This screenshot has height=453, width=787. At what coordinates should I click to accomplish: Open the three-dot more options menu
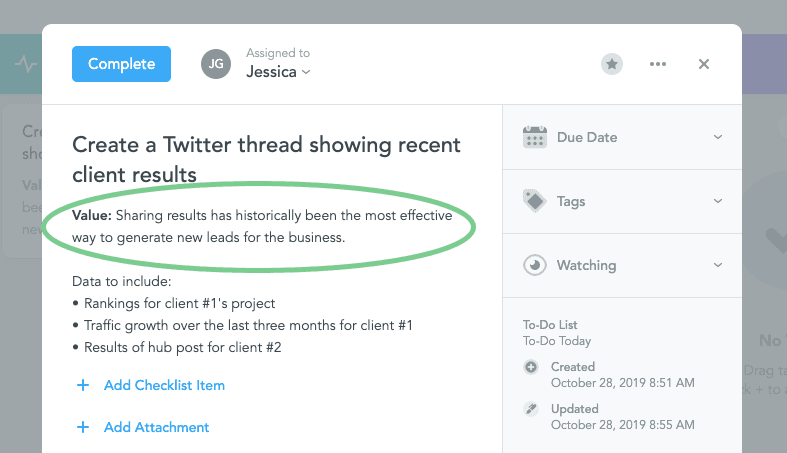(x=657, y=64)
